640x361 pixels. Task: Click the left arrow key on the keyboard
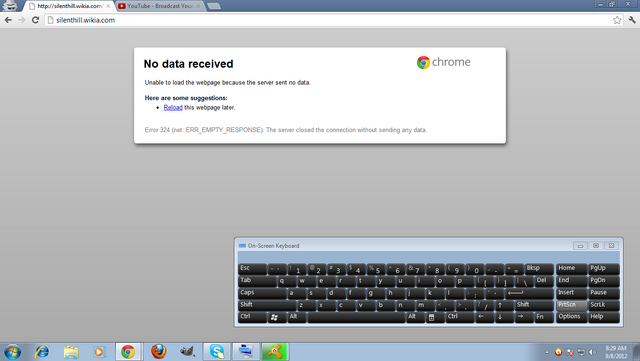484,317
